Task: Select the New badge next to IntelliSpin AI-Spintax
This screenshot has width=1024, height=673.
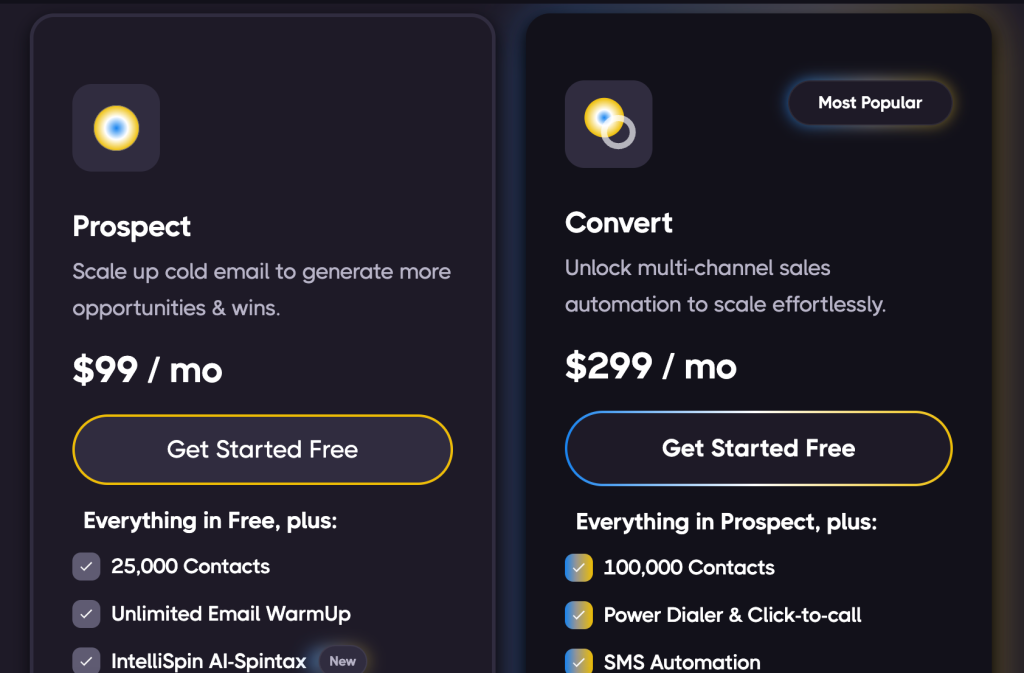Action: coord(341,661)
